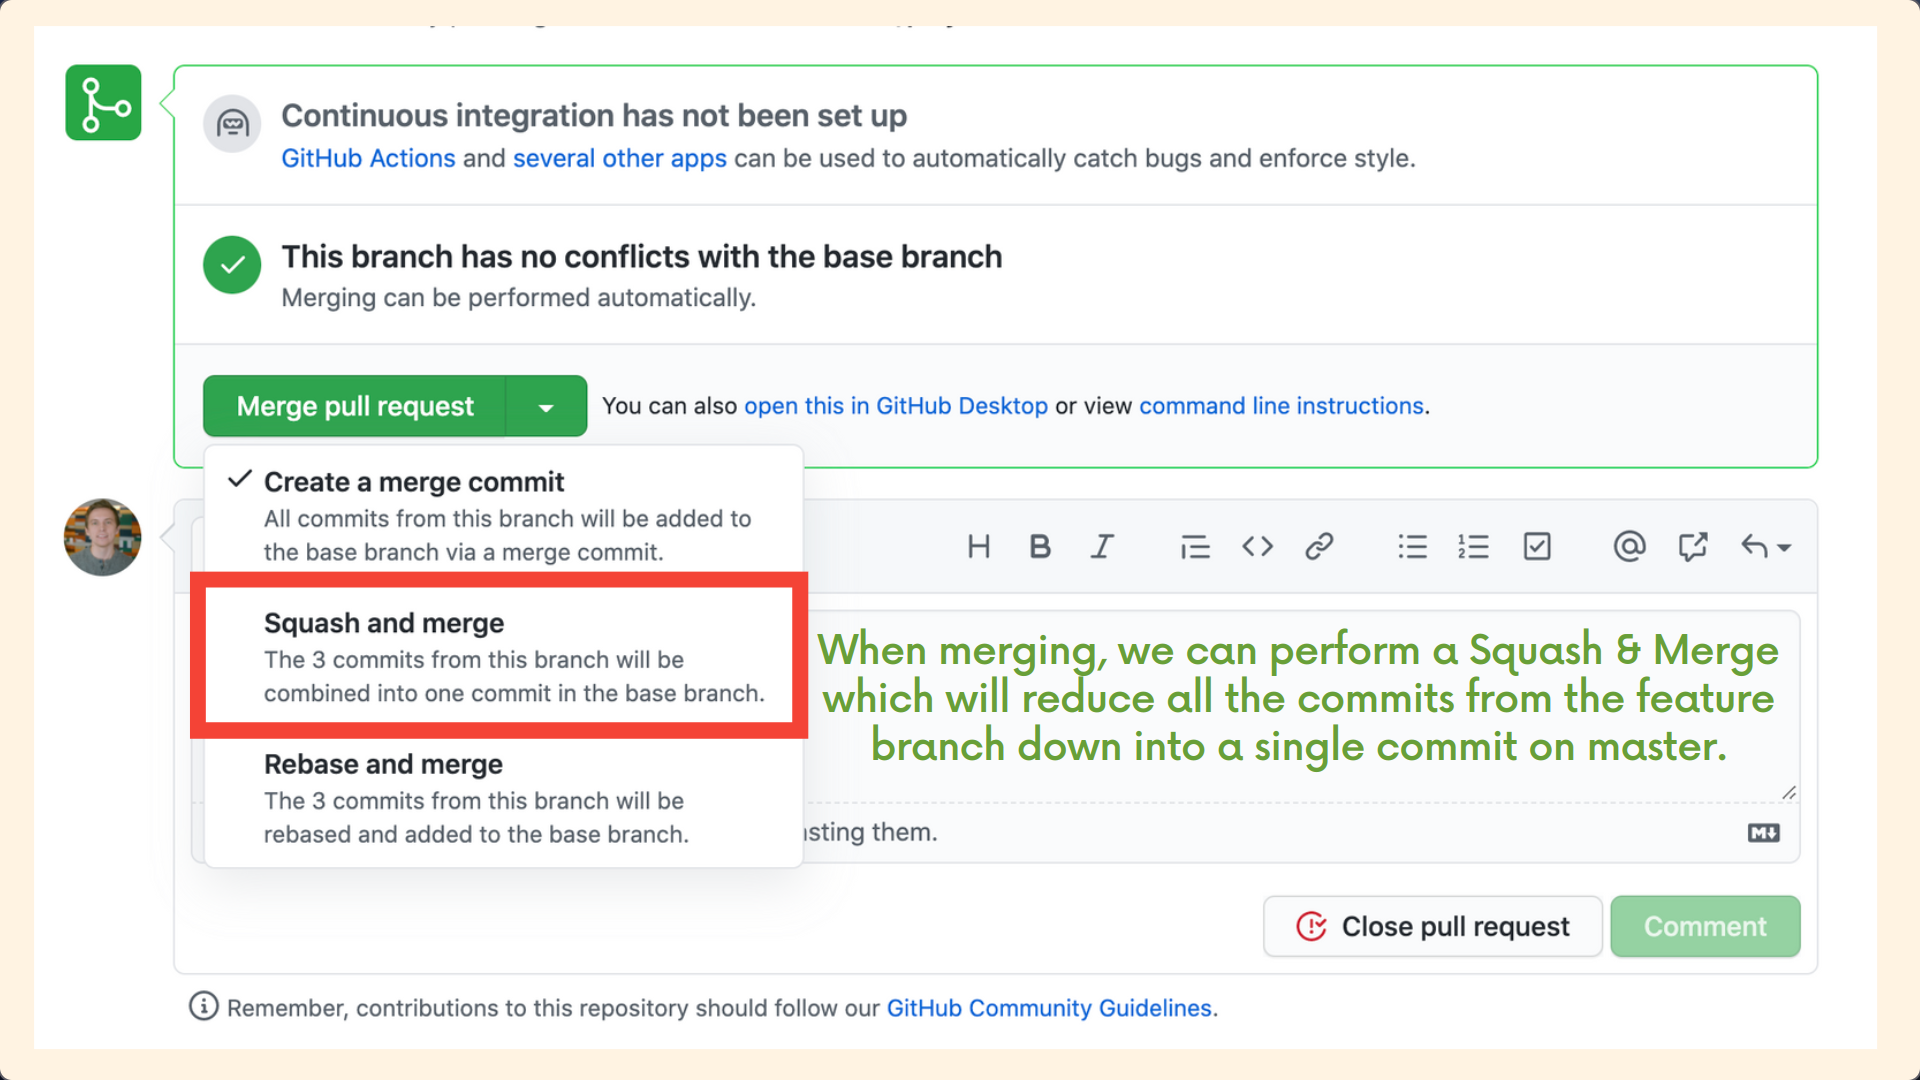1920x1080 pixels.
Task: Insert a bulleted list
Action: pyautogui.click(x=1412, y=547)
